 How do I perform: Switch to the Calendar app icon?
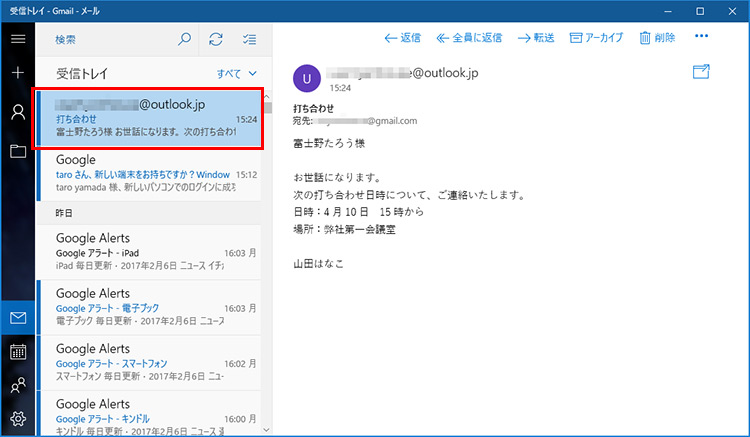pos(17,351)
